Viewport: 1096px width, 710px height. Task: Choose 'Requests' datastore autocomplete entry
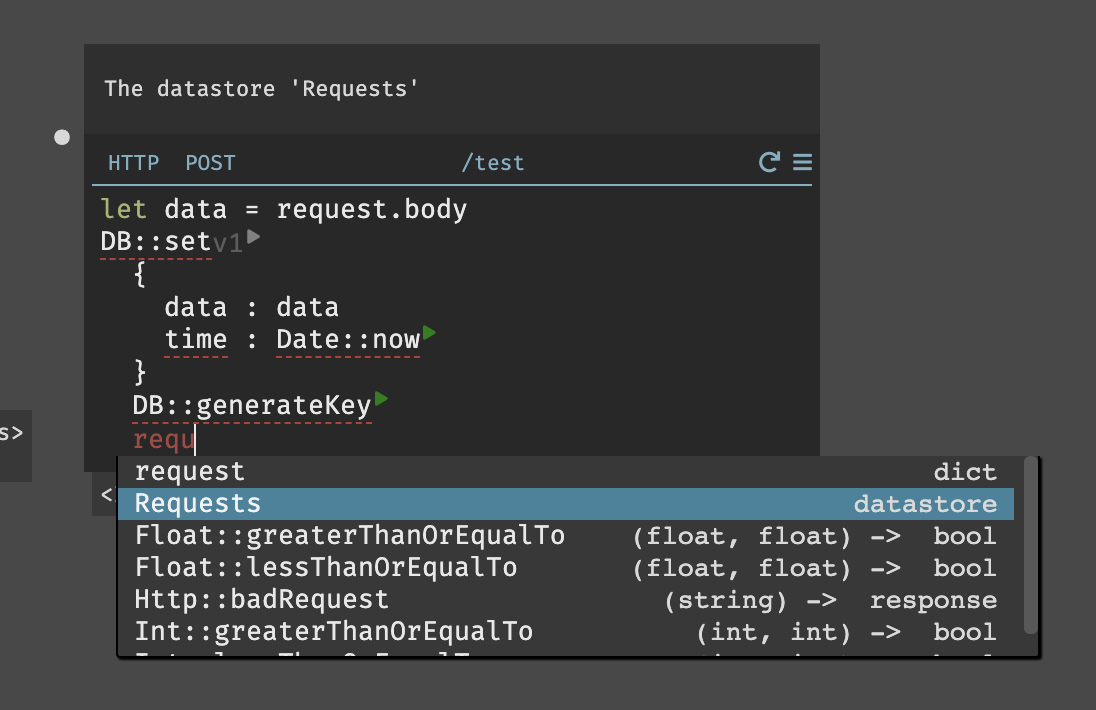[565, 504]
